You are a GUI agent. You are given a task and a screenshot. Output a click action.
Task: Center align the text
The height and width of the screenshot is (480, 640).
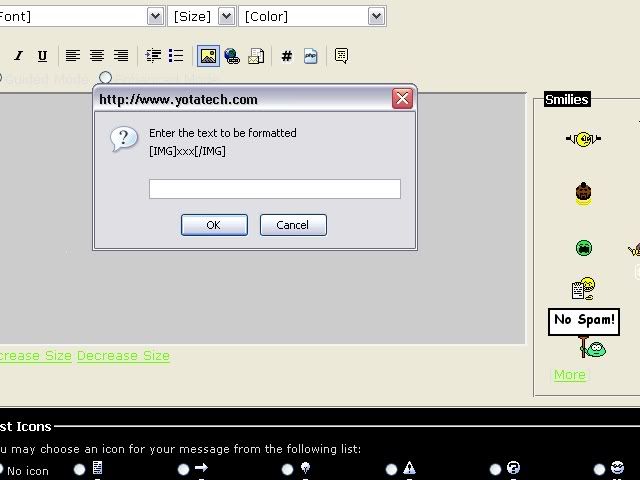click(97, 56)
